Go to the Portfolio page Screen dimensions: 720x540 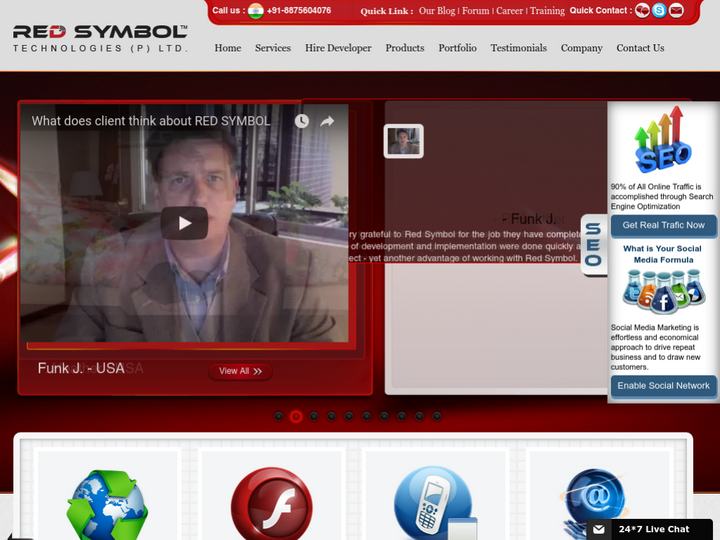pyautogui.click(x=457, y=48)
